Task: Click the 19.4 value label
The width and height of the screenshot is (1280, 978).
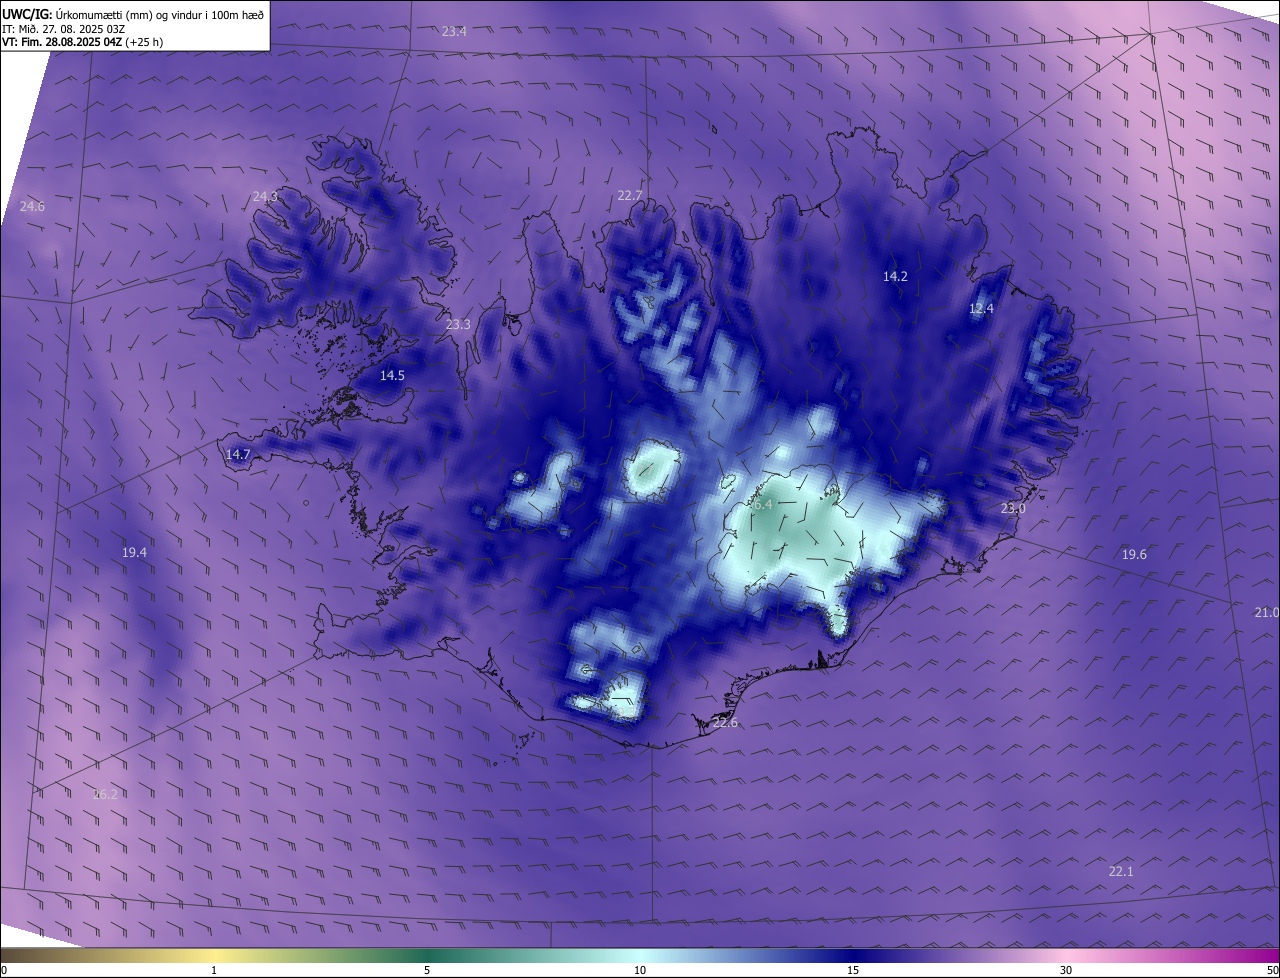Action: 134,553
